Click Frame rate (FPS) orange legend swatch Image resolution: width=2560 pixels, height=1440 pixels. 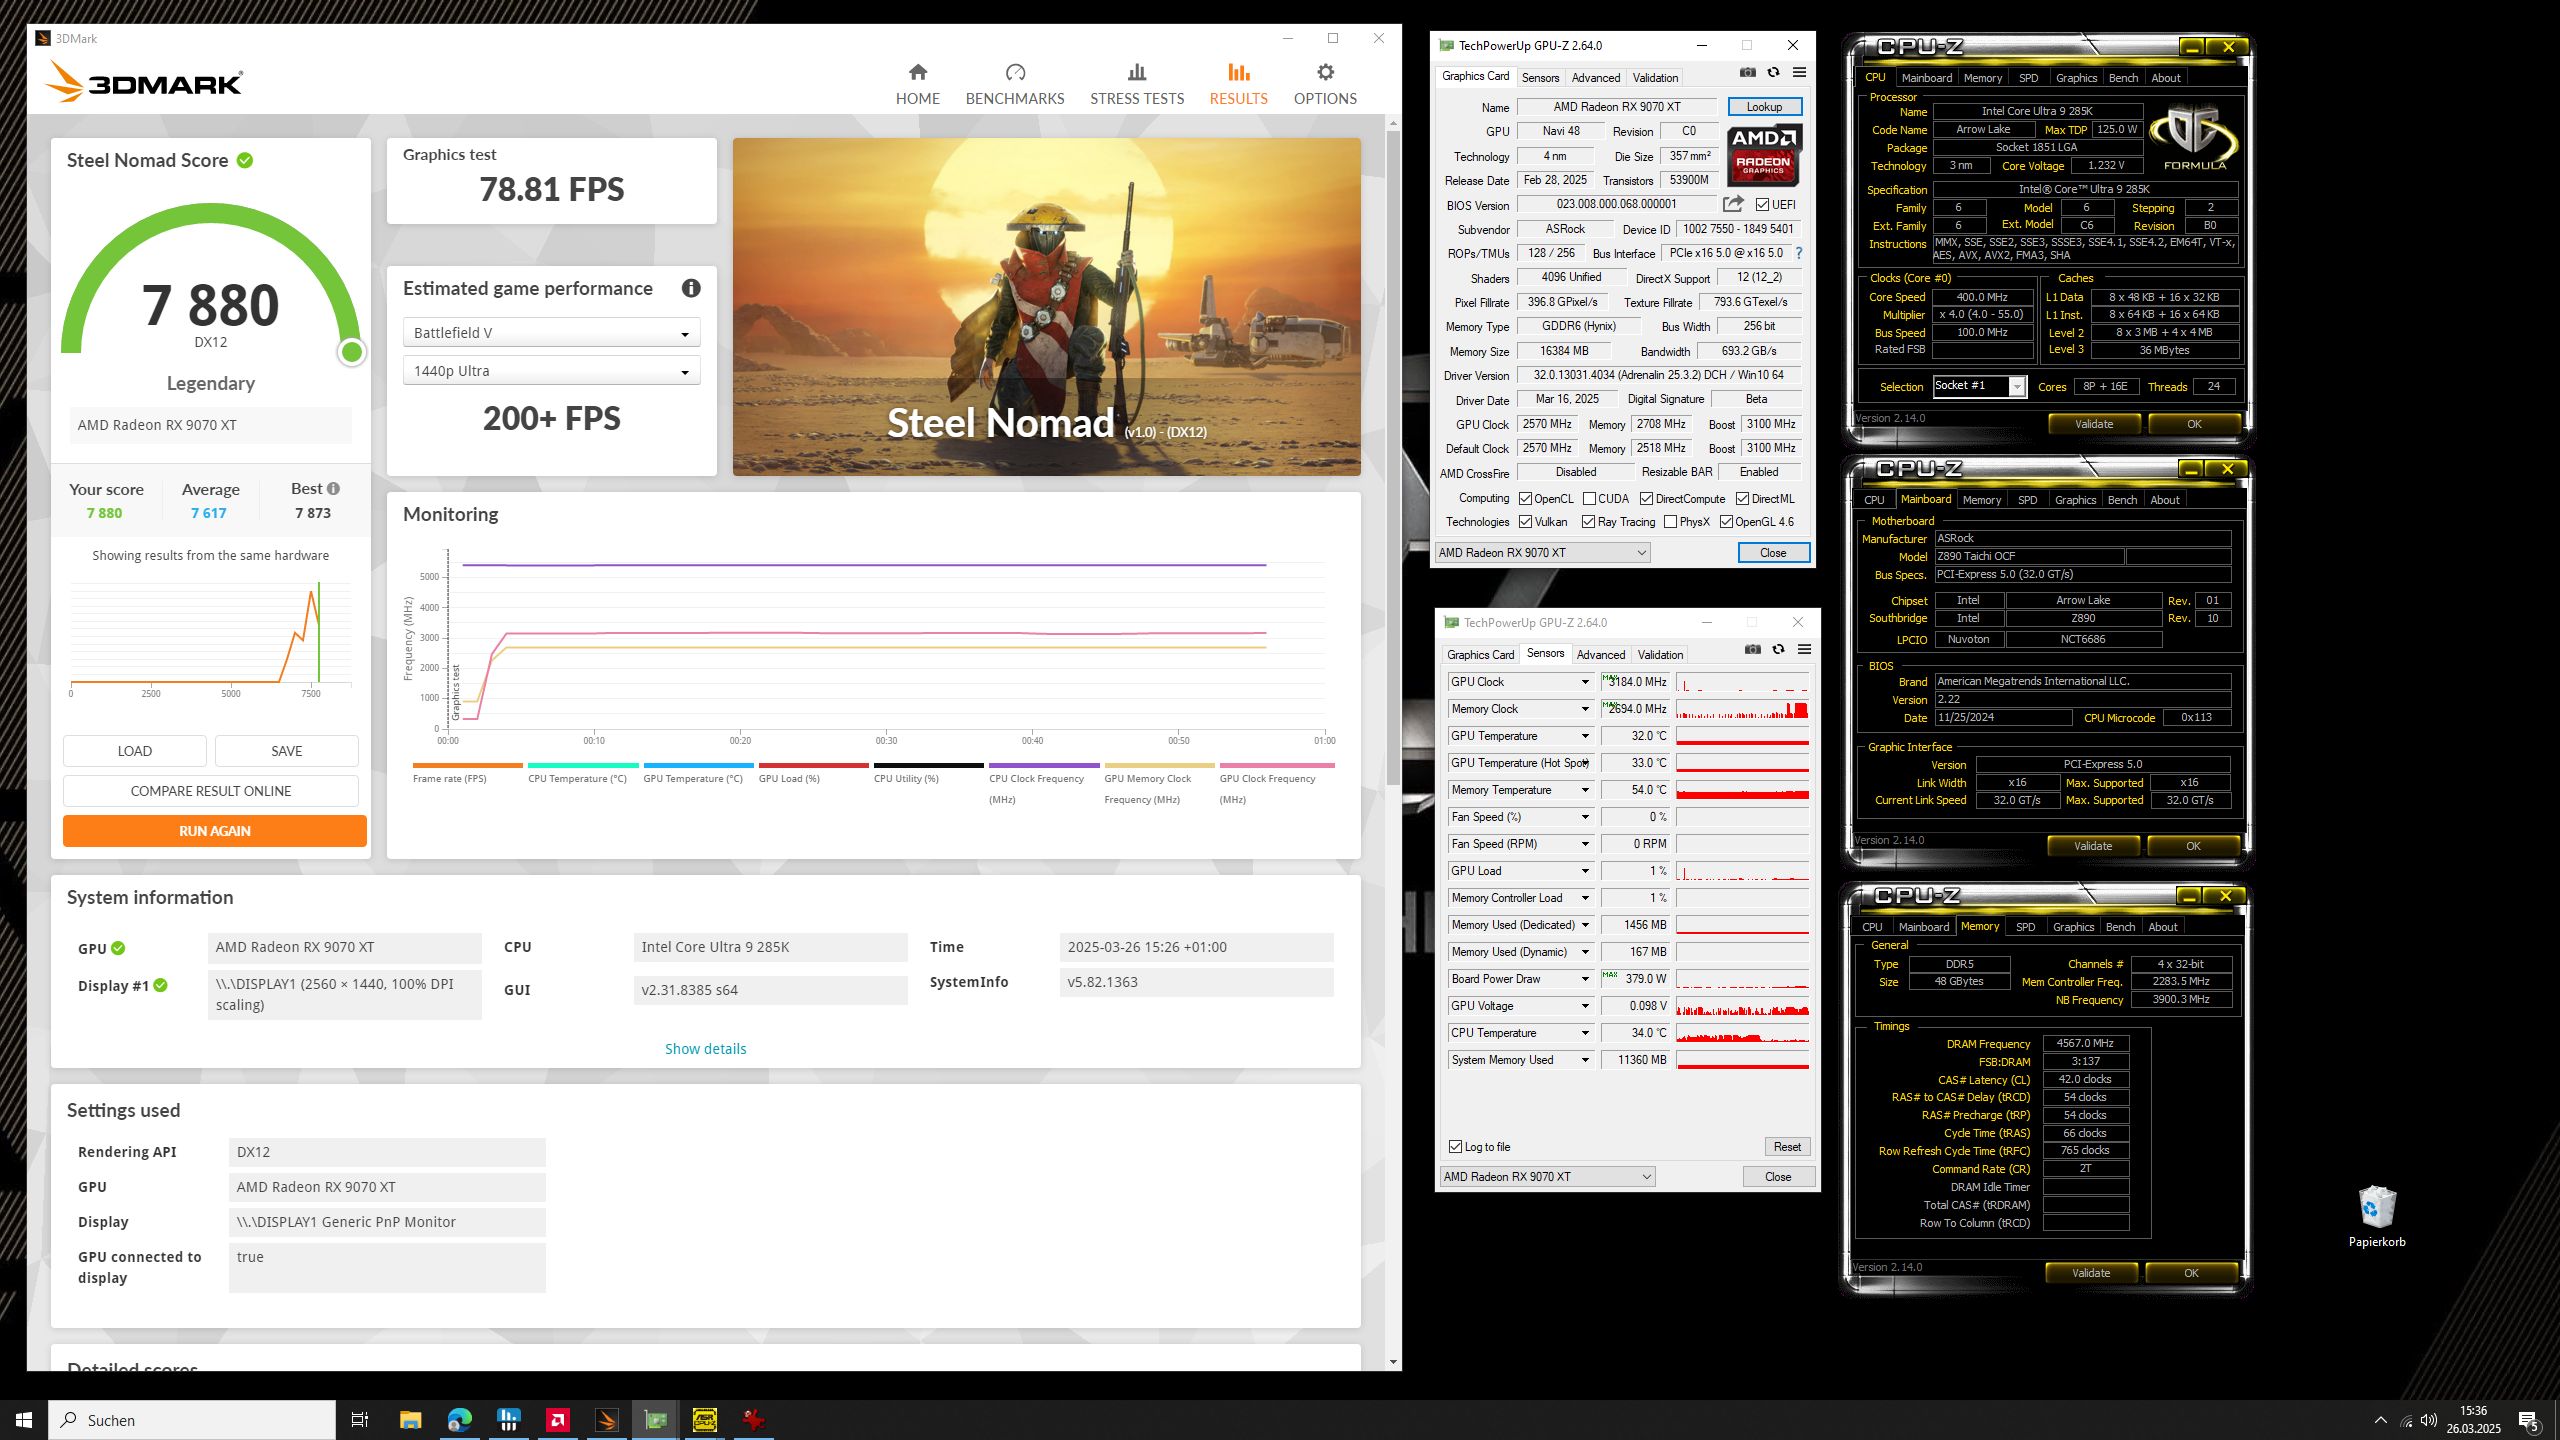467,766
